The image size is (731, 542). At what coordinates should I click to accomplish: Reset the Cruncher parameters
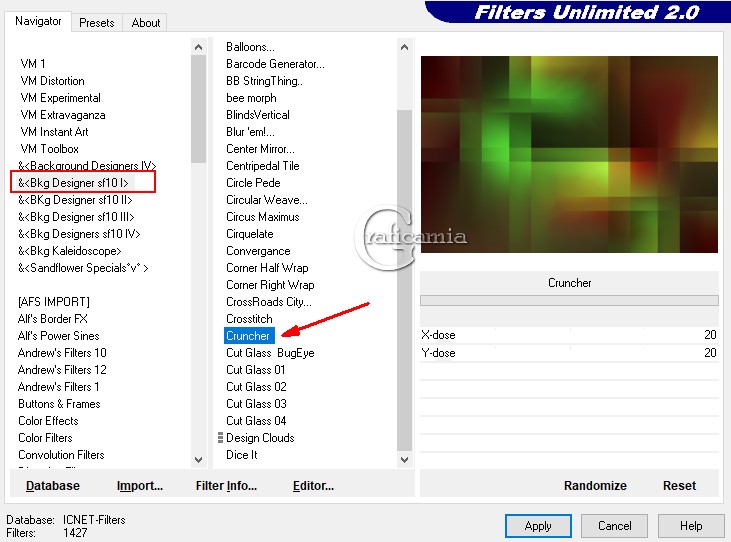(679, 485)
